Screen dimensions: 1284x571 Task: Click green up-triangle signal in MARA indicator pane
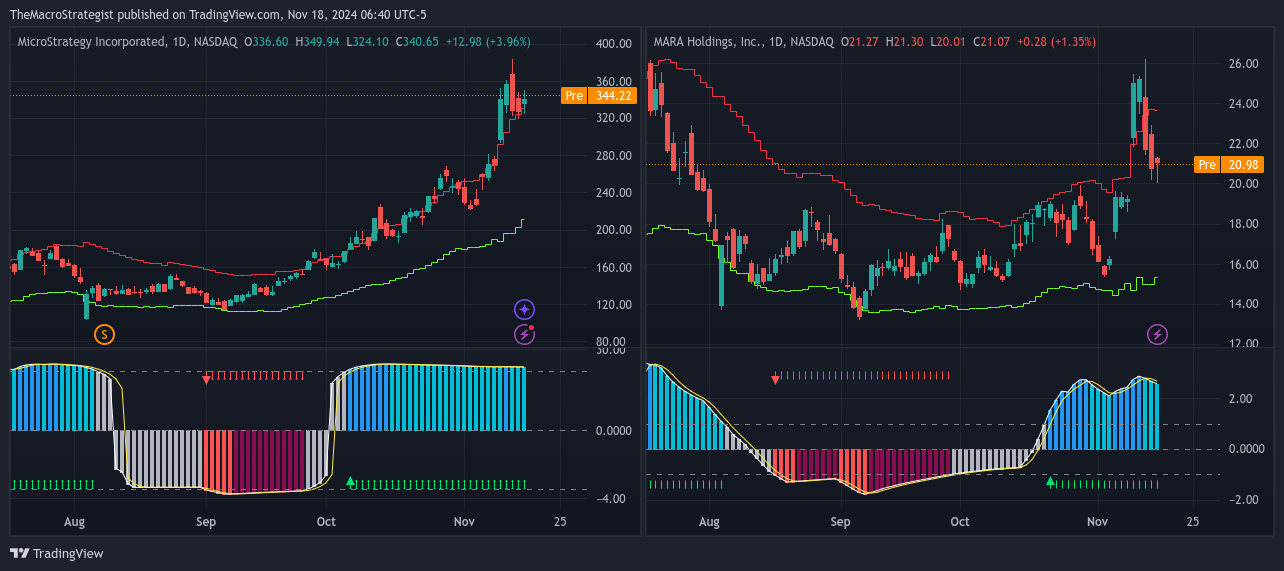(1050, 481)
